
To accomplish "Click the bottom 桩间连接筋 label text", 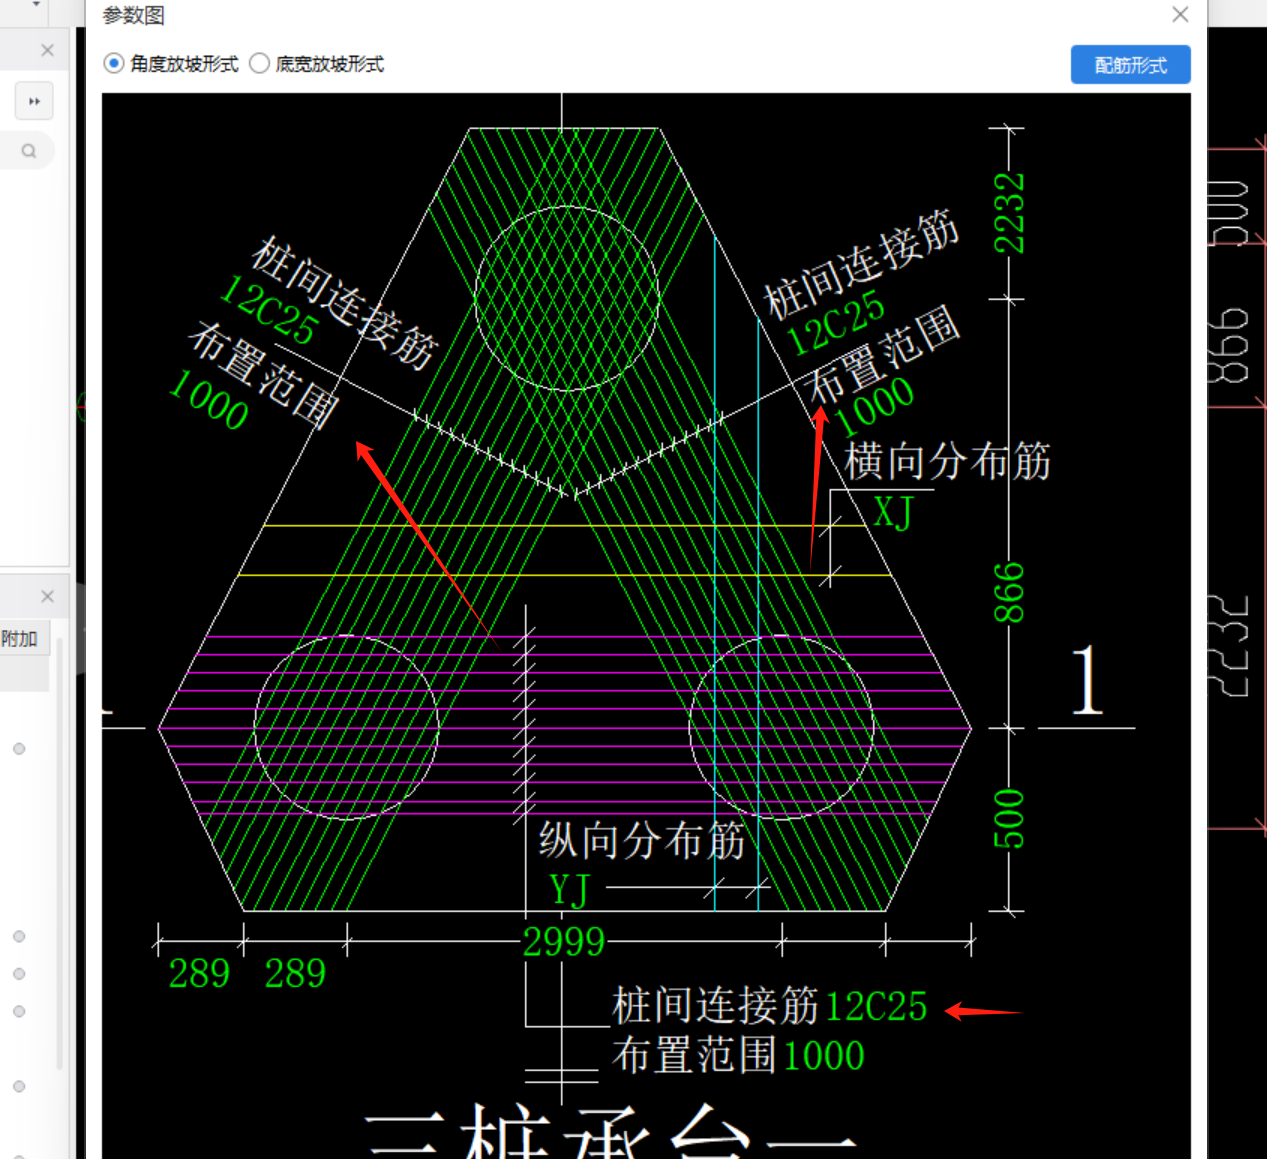I will 716,1006.
